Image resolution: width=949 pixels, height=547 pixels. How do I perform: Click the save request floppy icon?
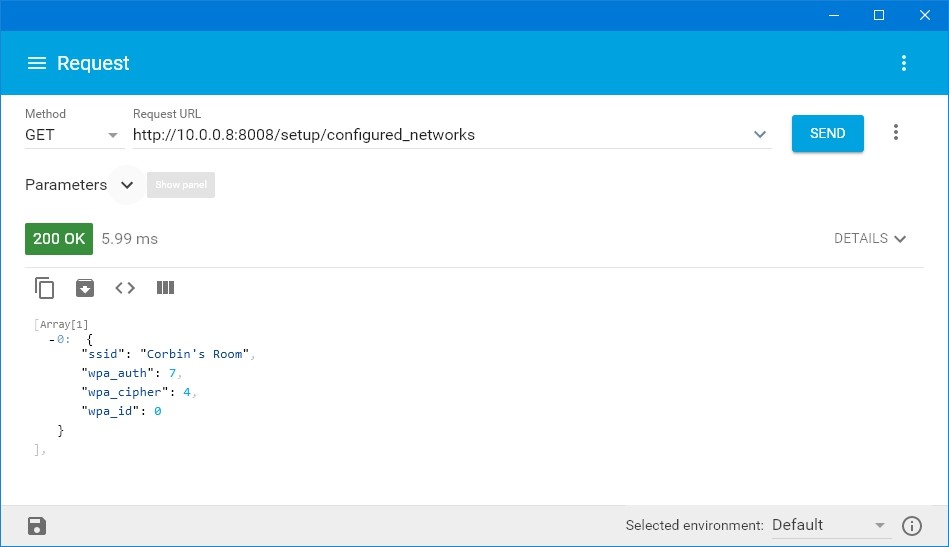(x=37, y=526)
